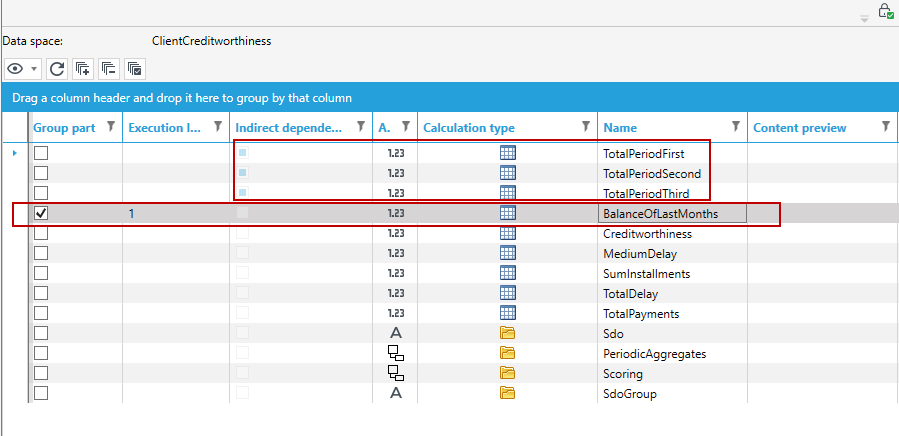Select the TotalPeriodSecond name cell

point(672,173)
